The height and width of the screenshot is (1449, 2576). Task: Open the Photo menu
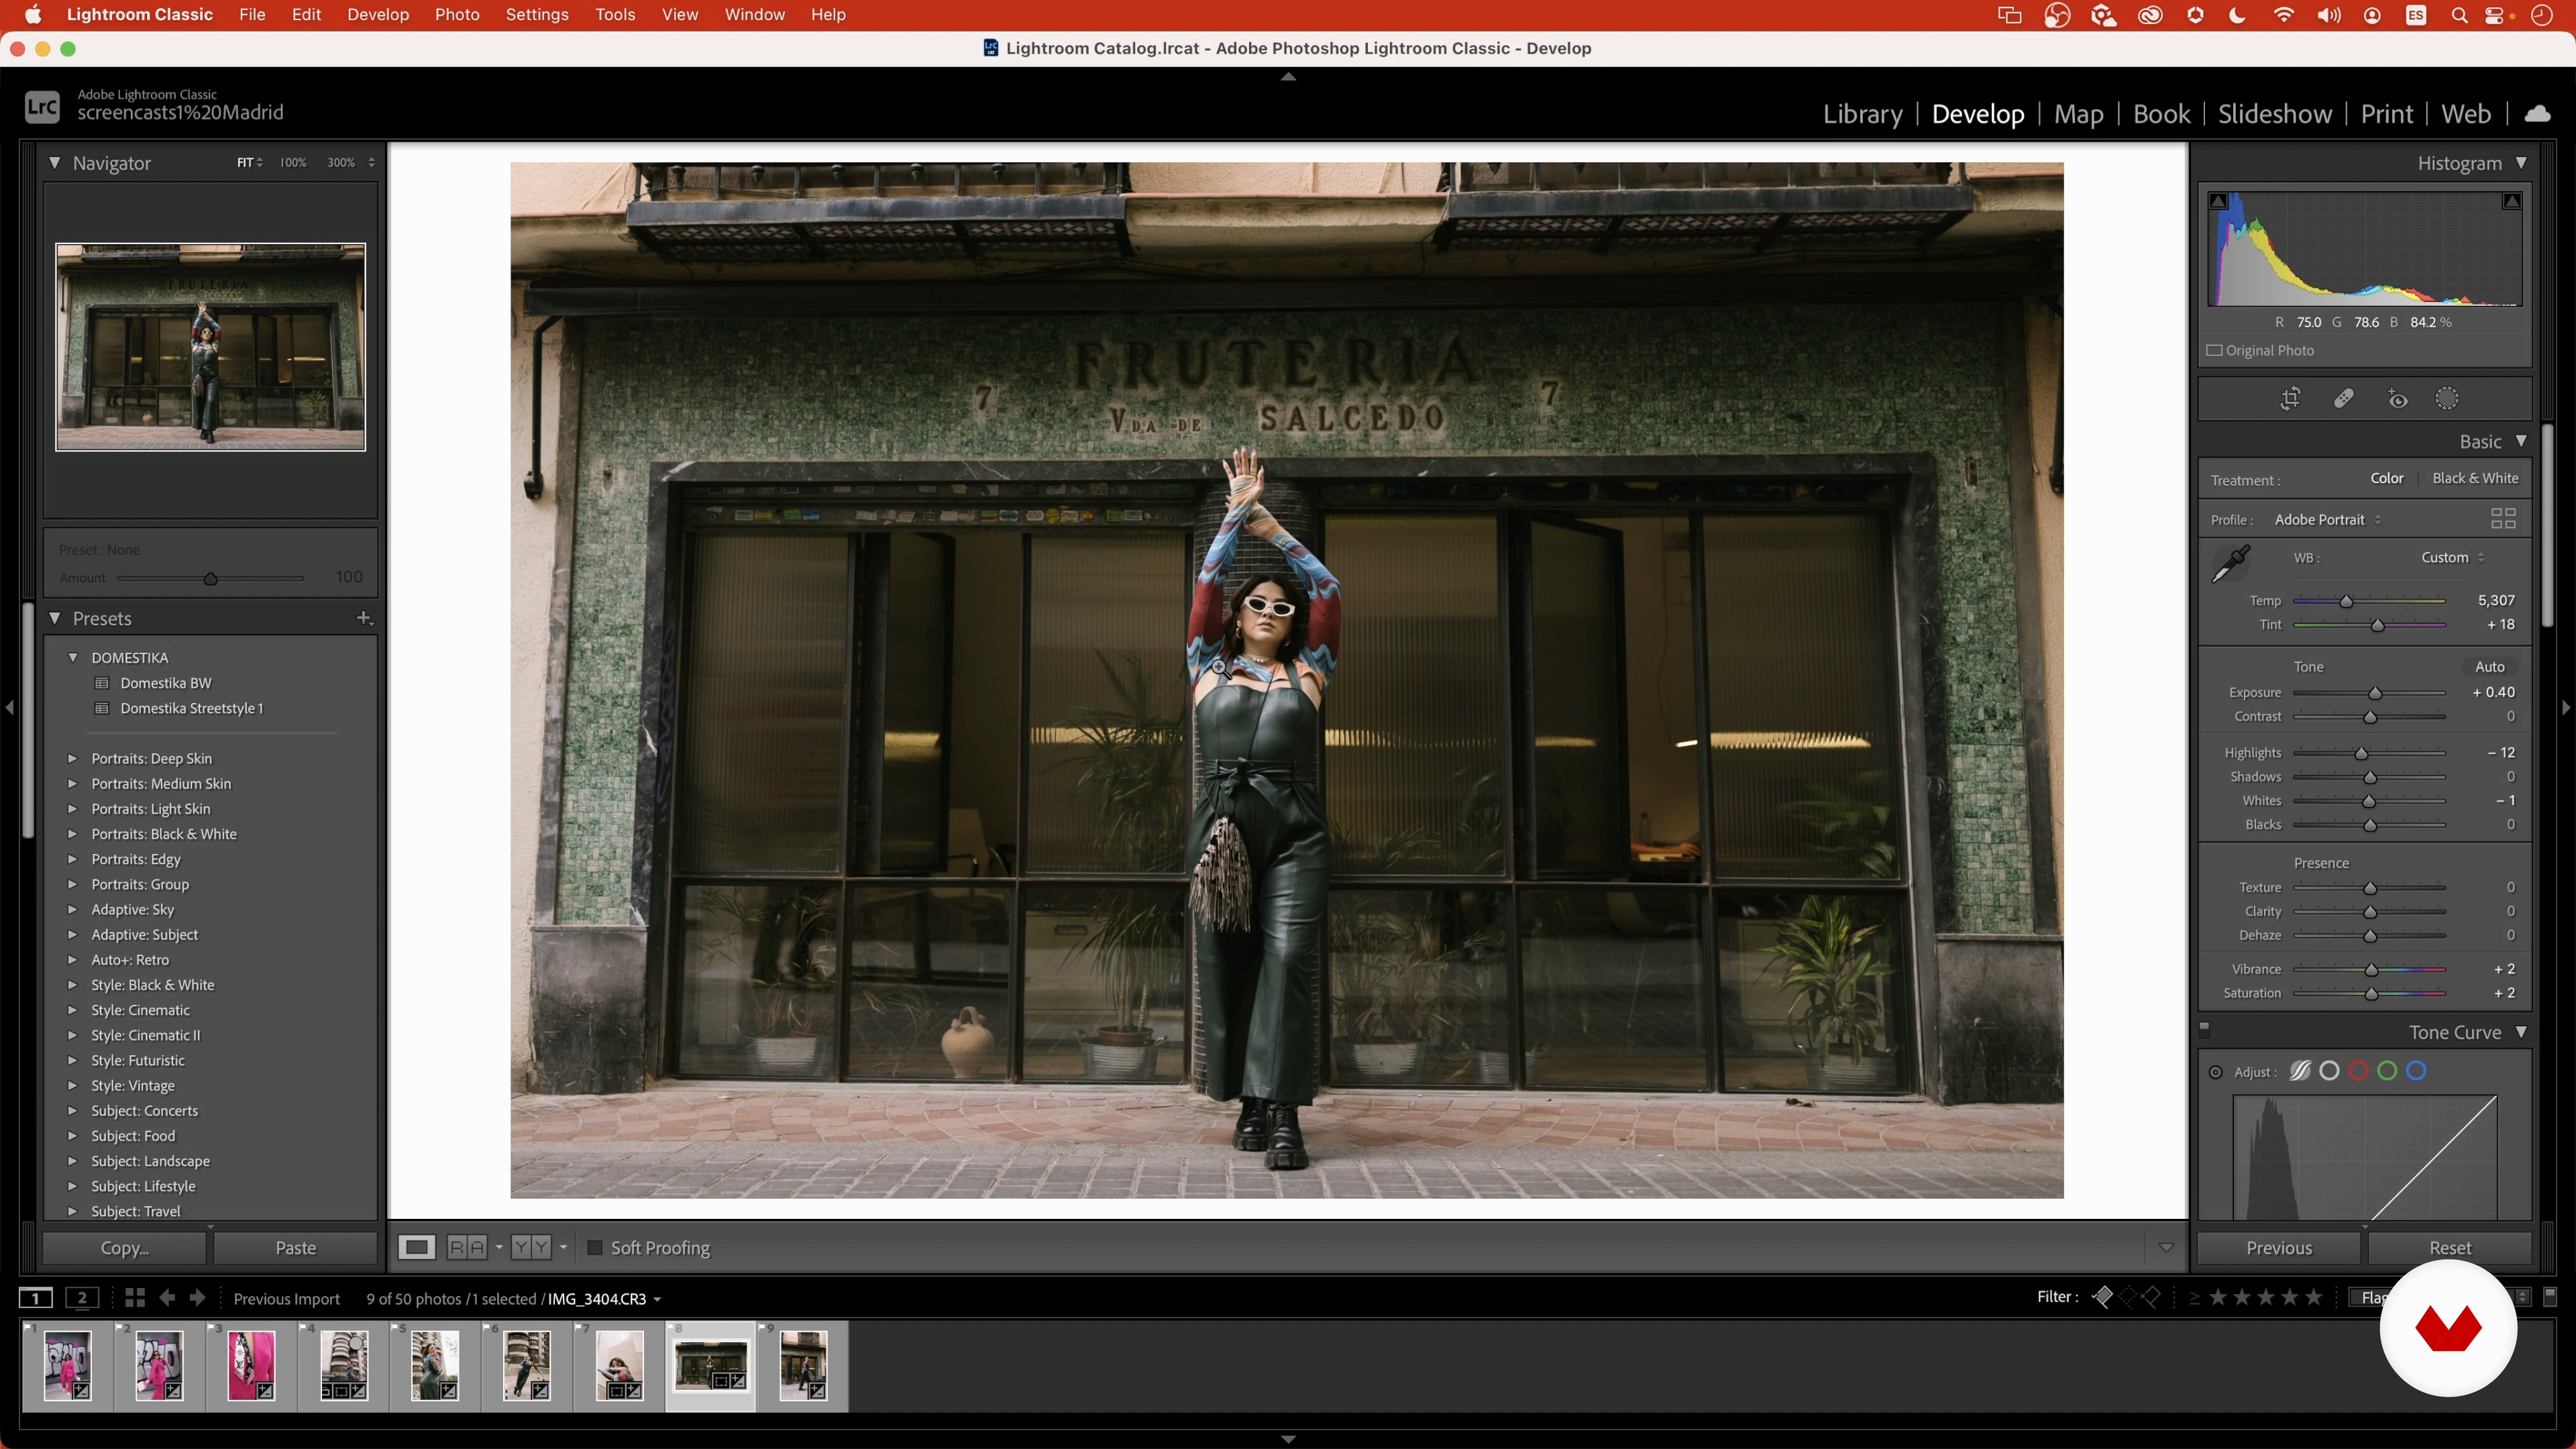point(457,15)
